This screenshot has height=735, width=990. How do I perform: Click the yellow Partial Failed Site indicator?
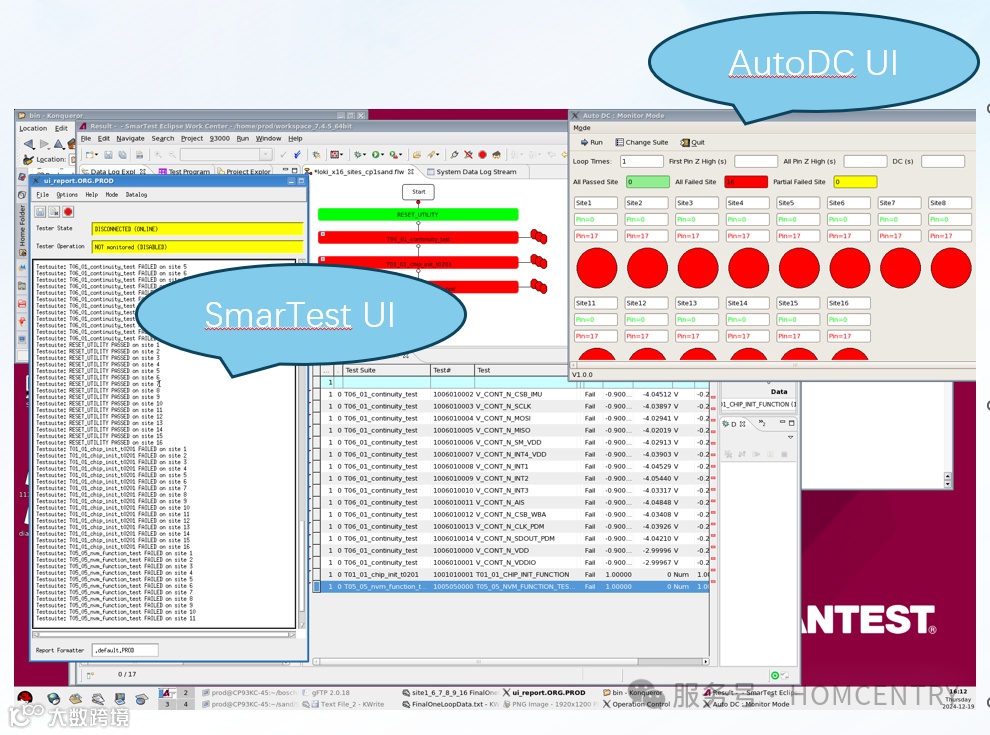[x=855, y=182]
